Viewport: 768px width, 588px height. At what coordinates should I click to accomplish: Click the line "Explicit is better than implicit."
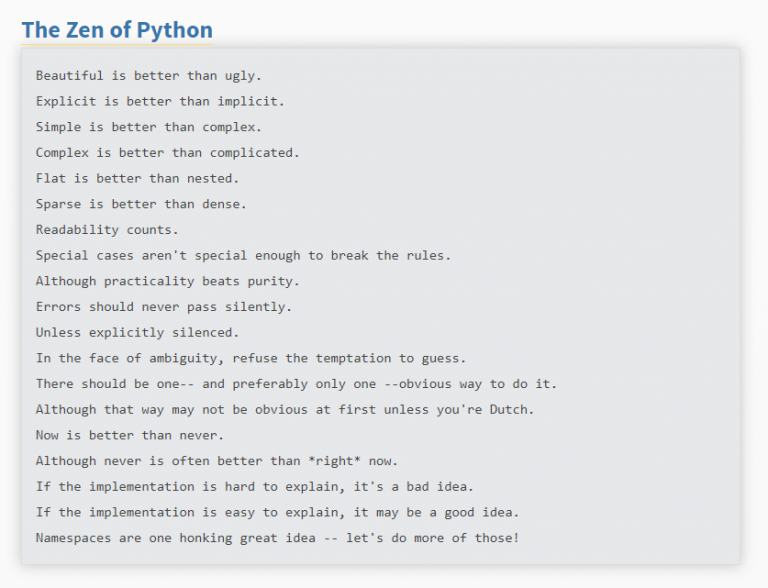160,101
